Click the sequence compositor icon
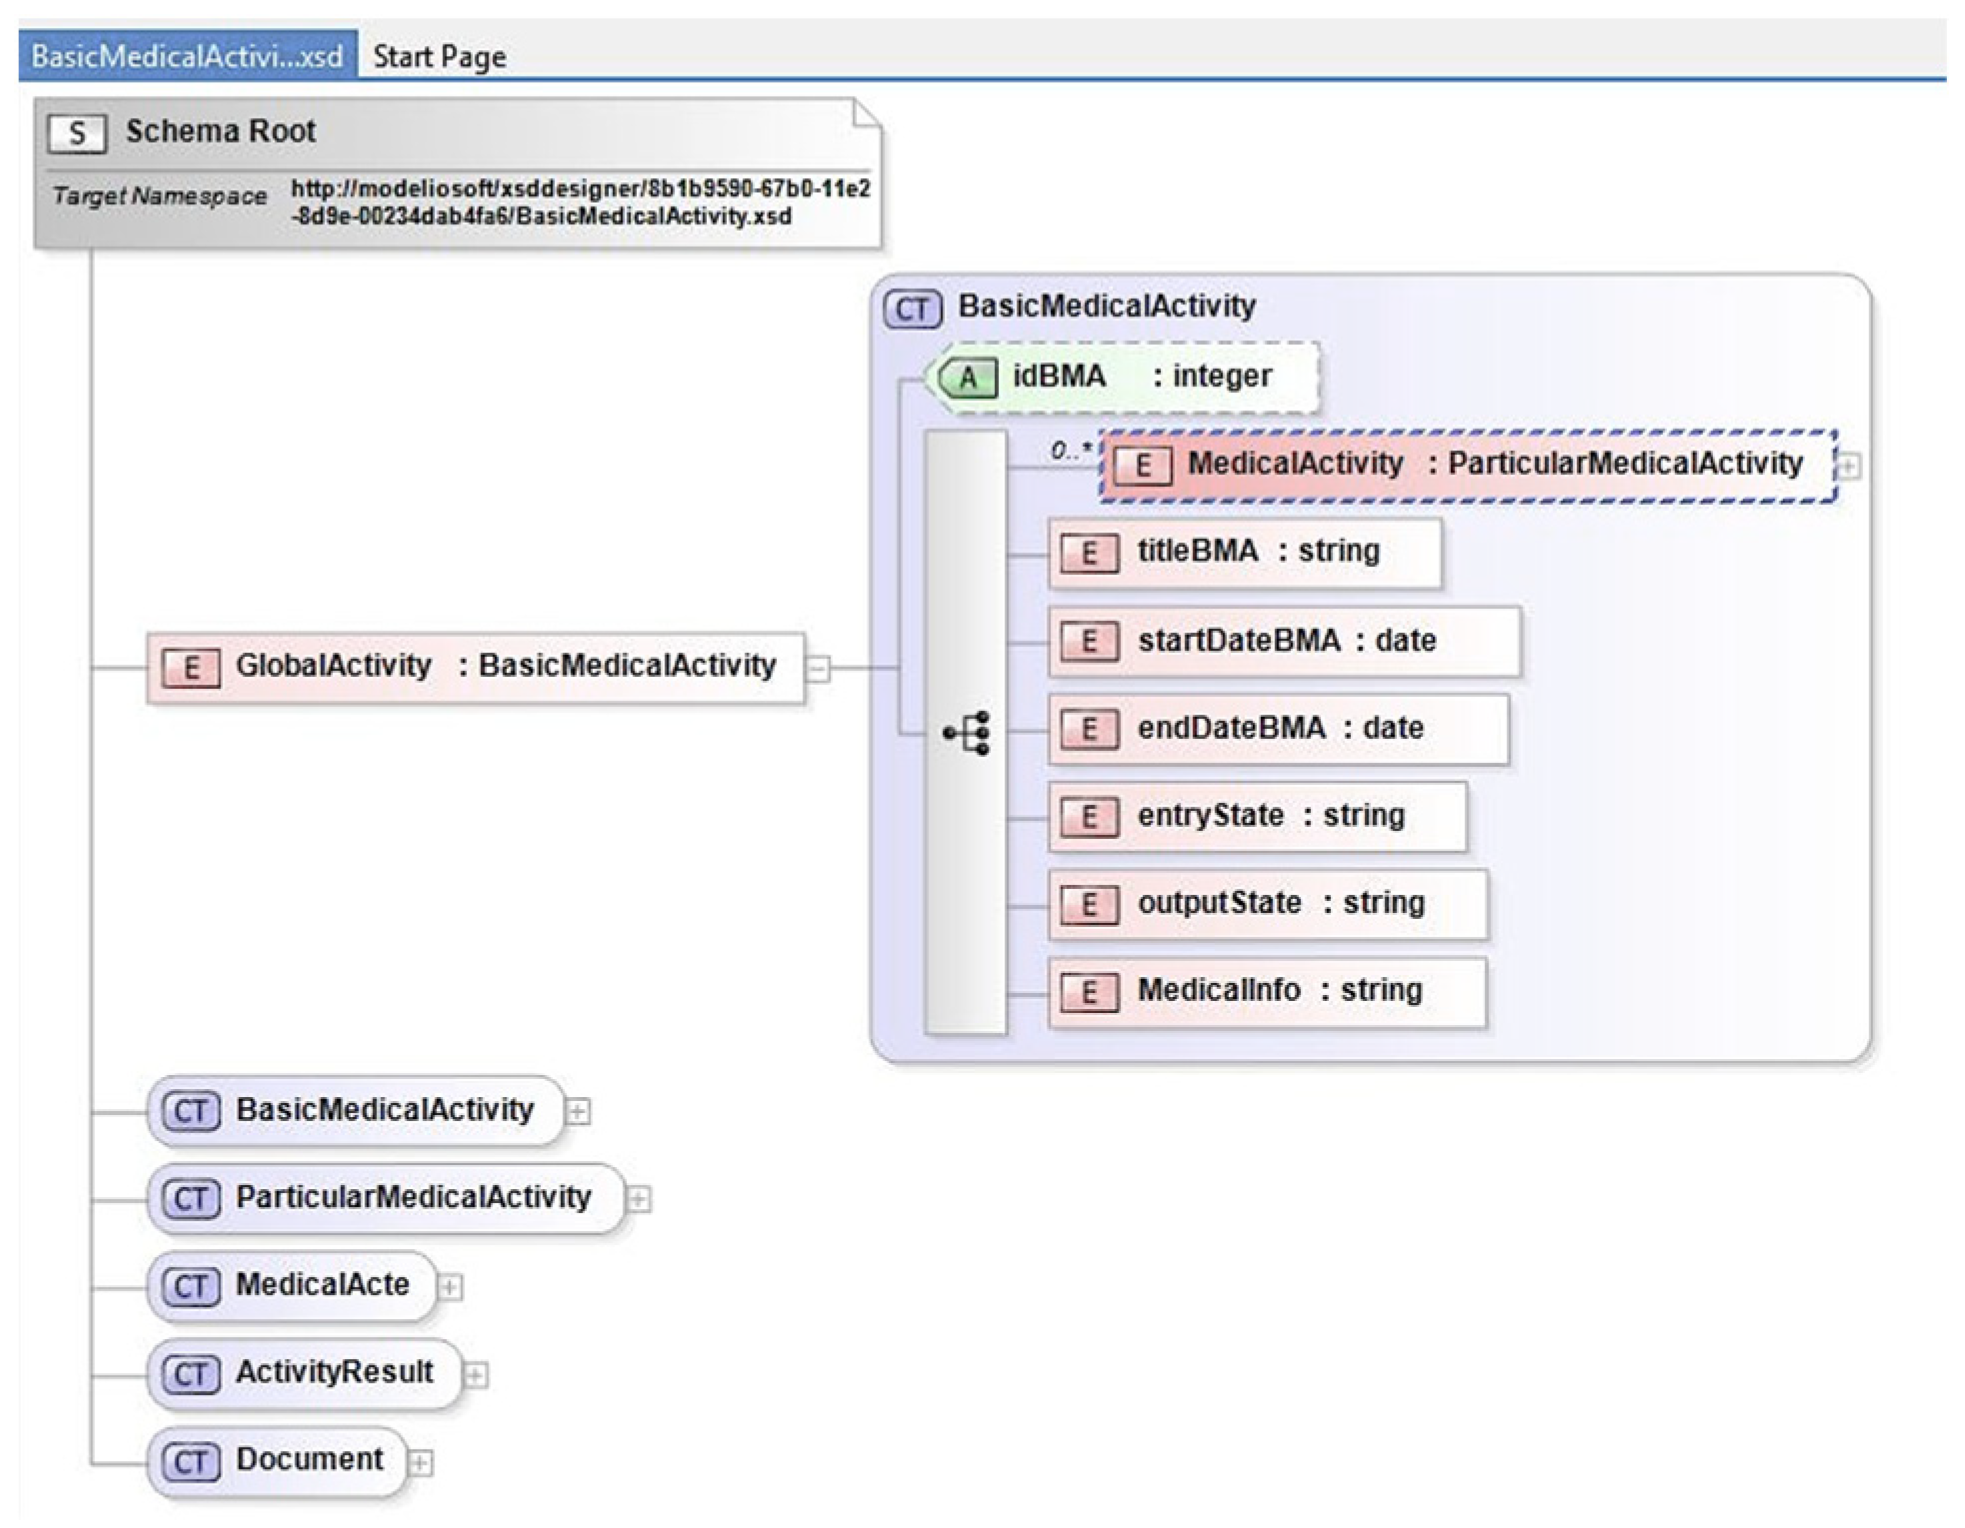The height and width of the screenshot is (1528, 1965). tap(967, 733)
